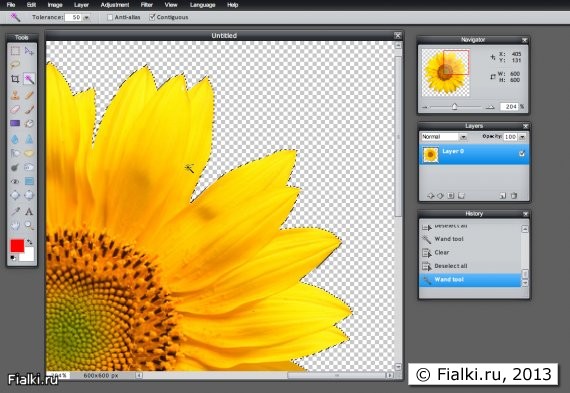Open the Filter menu
The image size is (570, 393).
click(x=147, y=5)
